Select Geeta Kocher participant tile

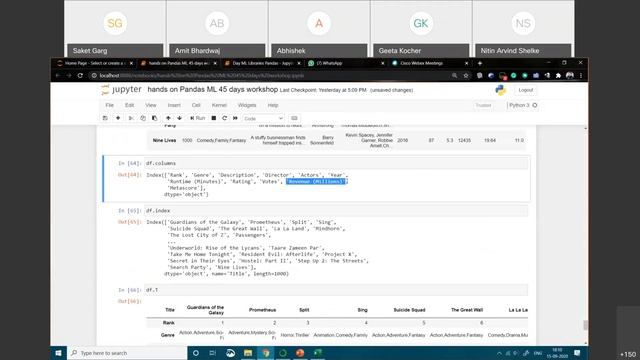coord(421,29)
